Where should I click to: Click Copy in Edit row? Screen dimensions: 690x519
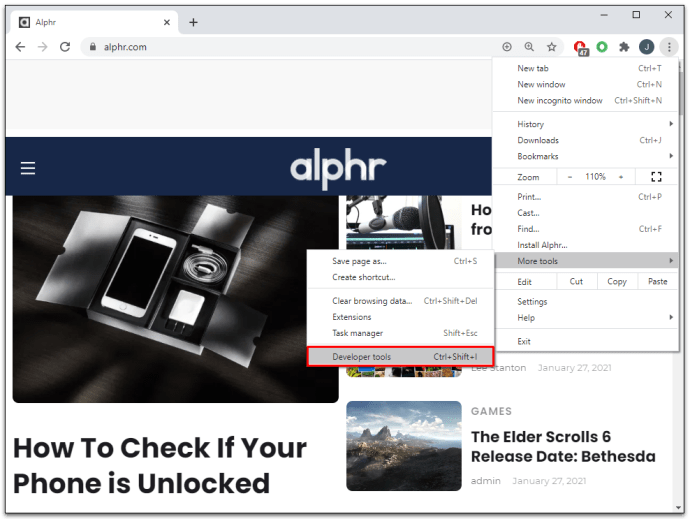coord(617,281)
